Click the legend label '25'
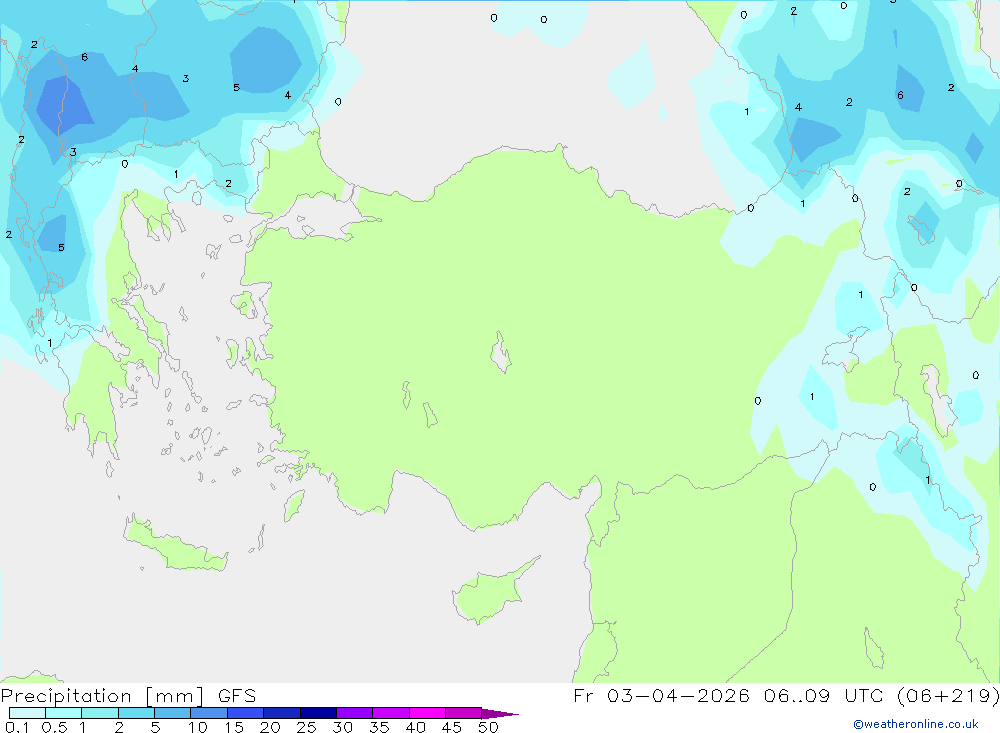Image resolution: width=1000 pixels, height=733 pixels. point(306,727)
